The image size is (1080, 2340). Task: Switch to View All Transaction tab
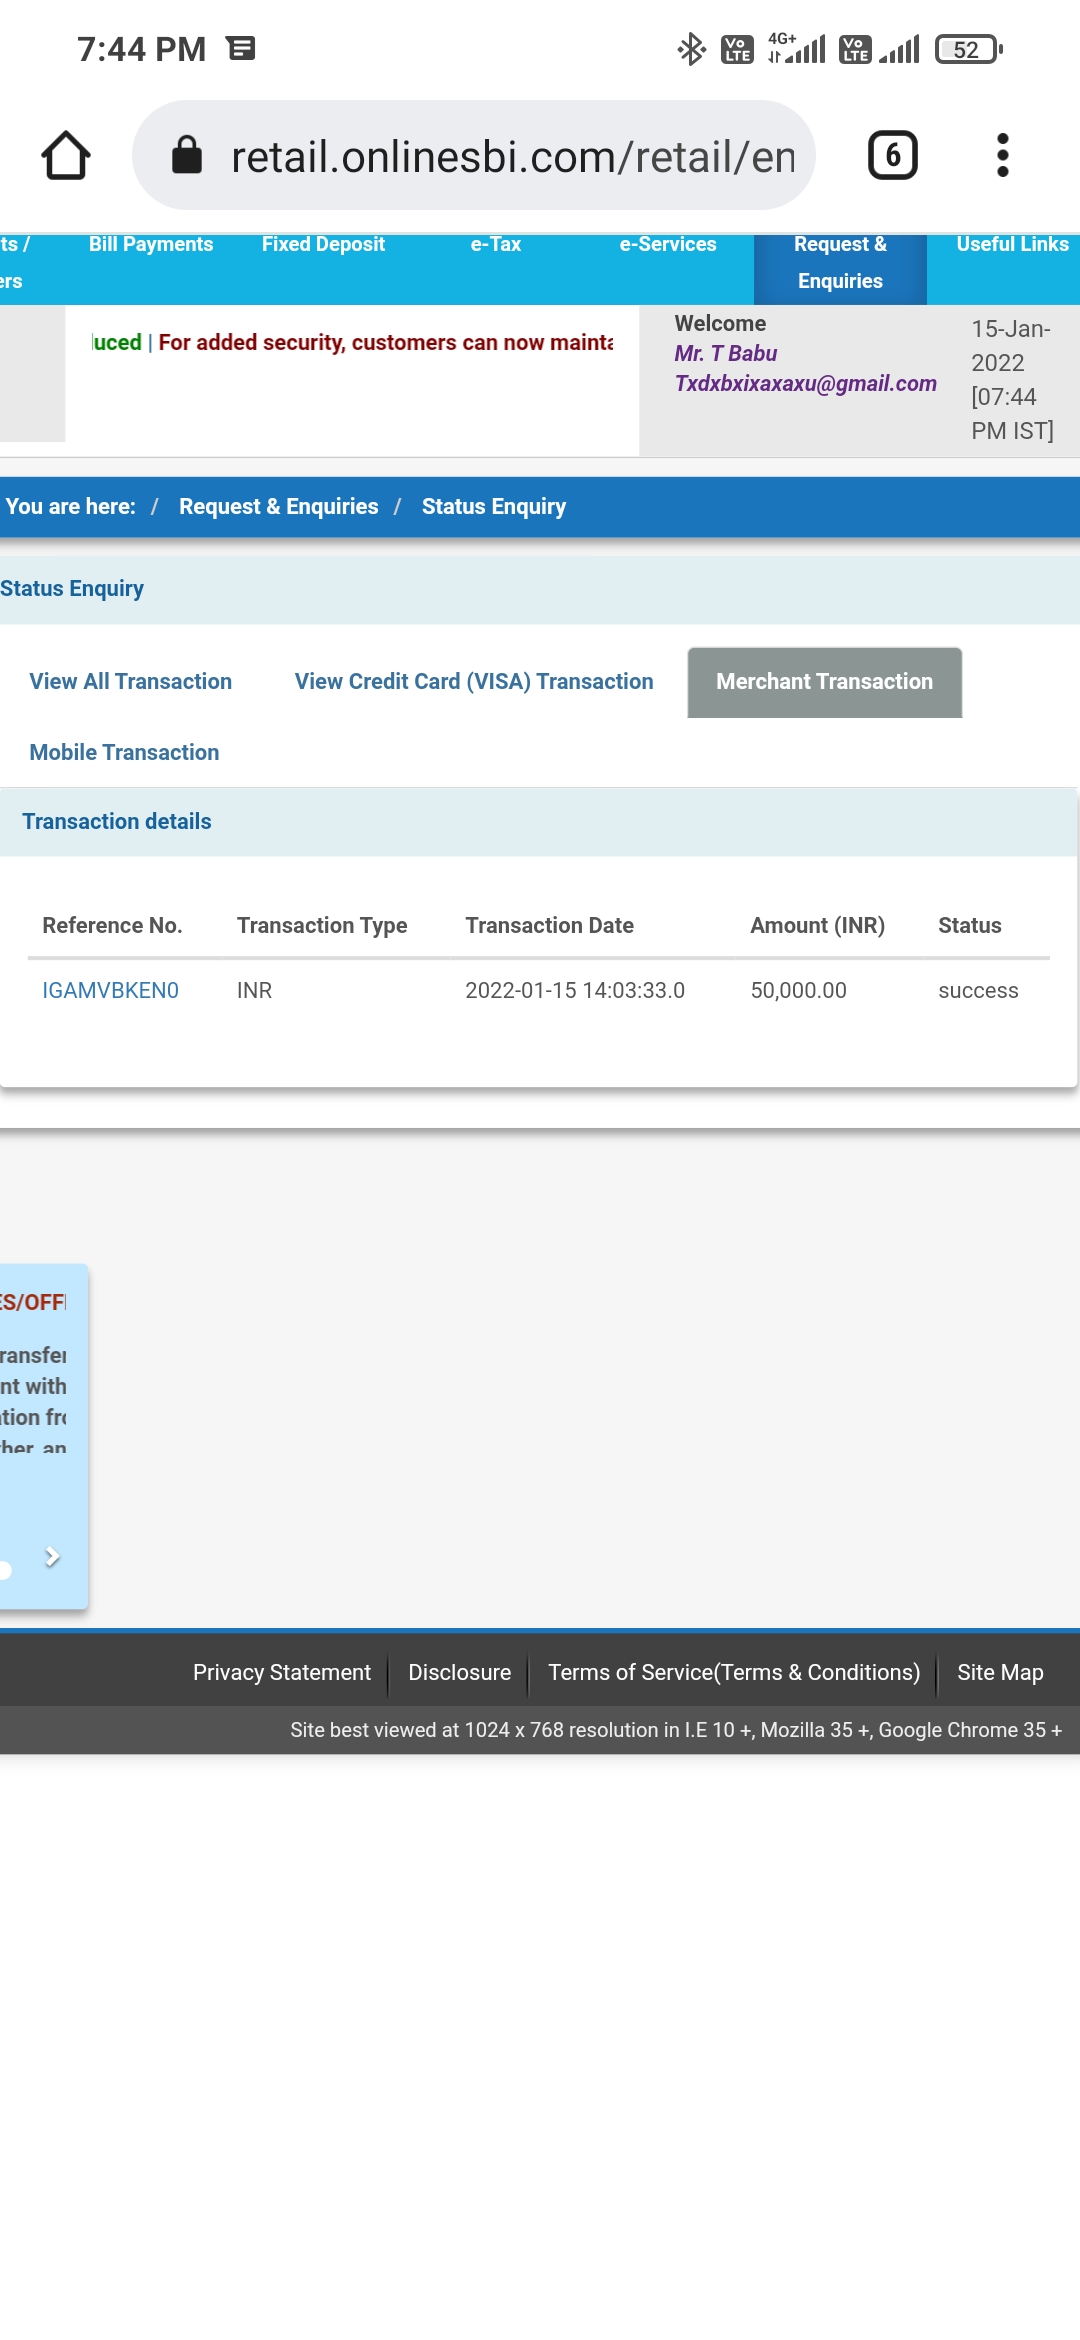tap(131, 682)
